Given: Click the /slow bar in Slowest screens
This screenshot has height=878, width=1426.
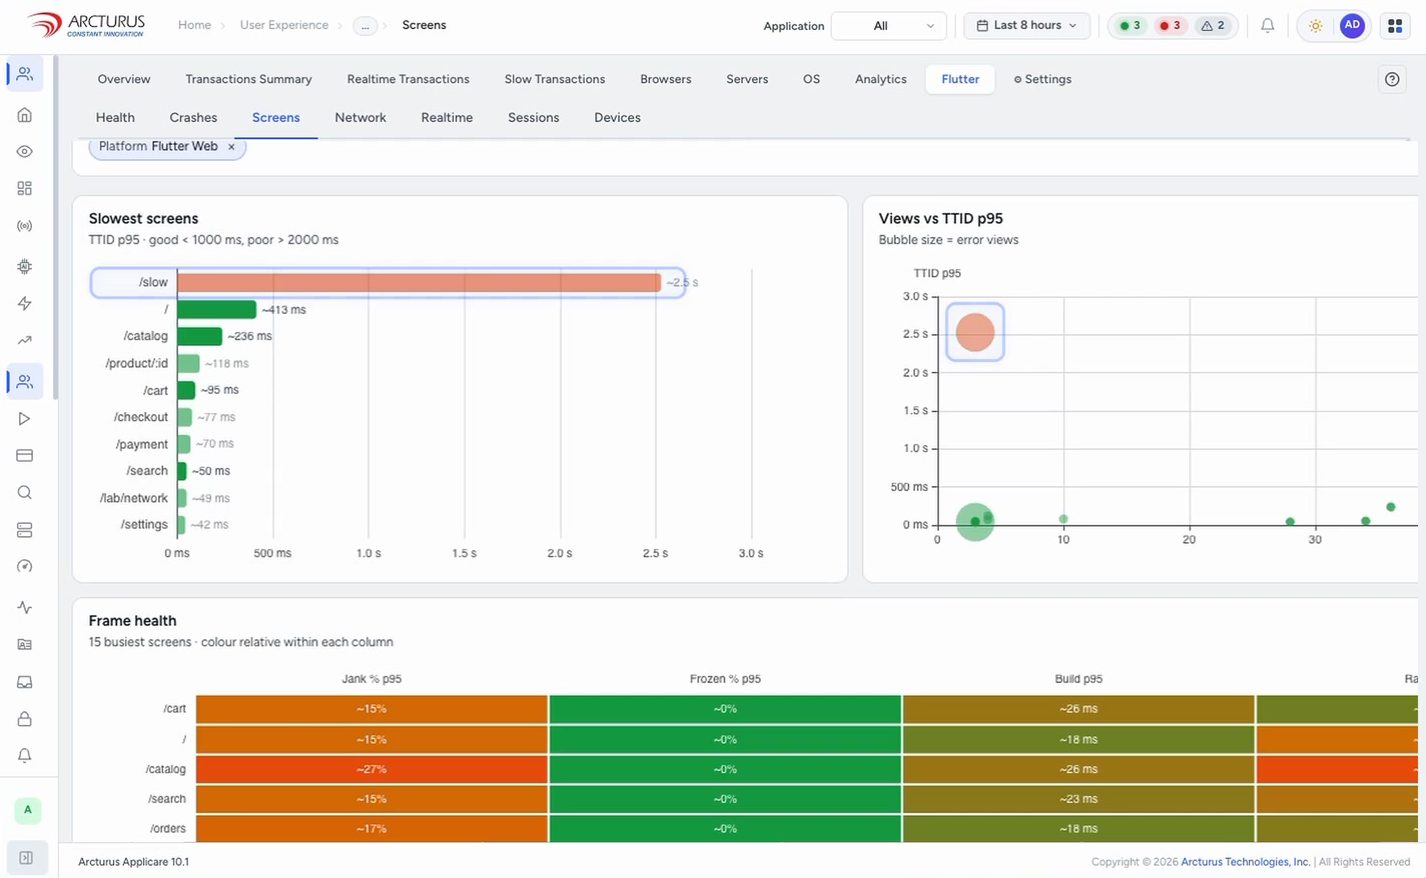Looking at the screenshot, I should pyautogui.click(x=419, y=283).
